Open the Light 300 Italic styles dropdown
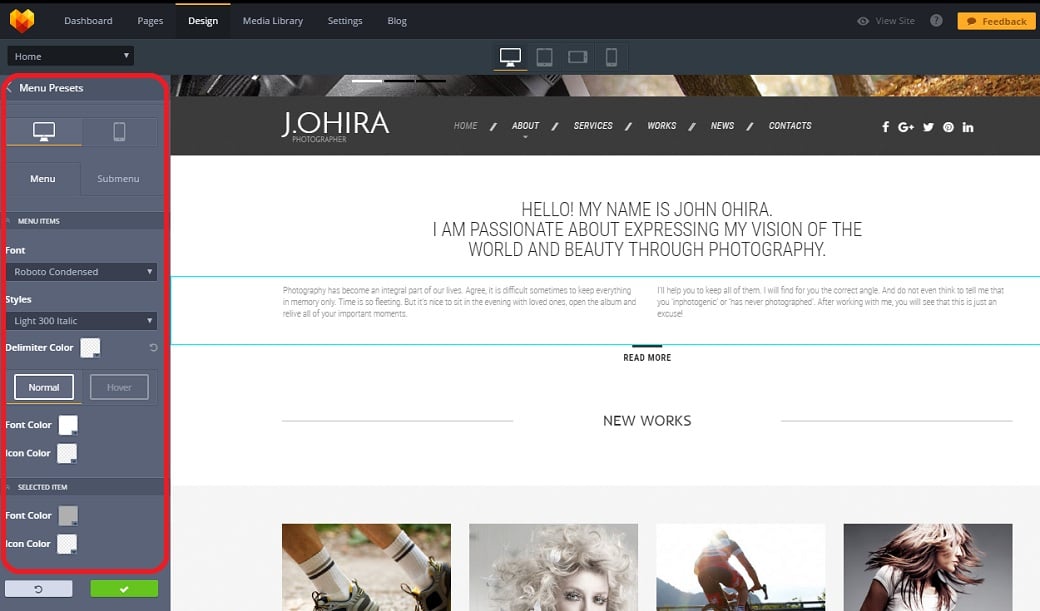Screen dimensions: 1040x611 point(80,321)
